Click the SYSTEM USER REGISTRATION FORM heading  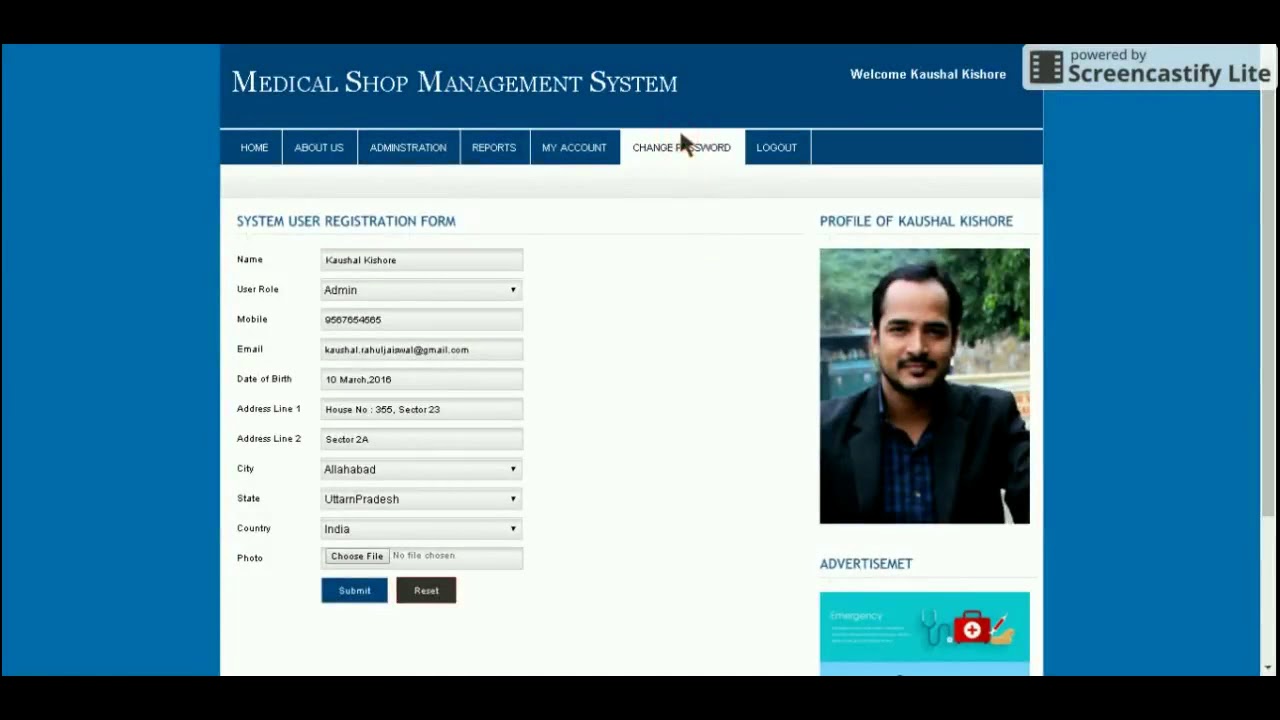[x=346, y=221]
